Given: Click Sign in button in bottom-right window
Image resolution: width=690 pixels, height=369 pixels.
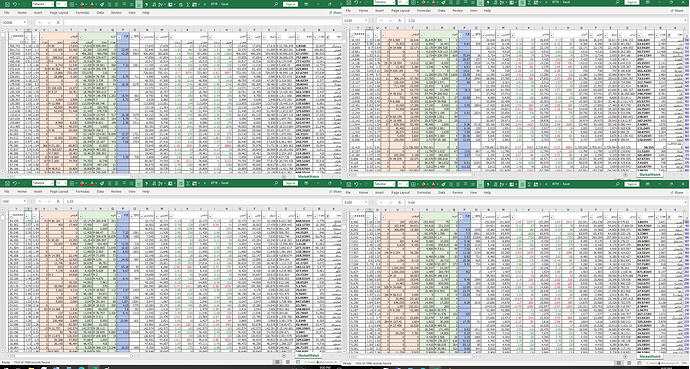Looking at the screenshot, I should 632,184.
